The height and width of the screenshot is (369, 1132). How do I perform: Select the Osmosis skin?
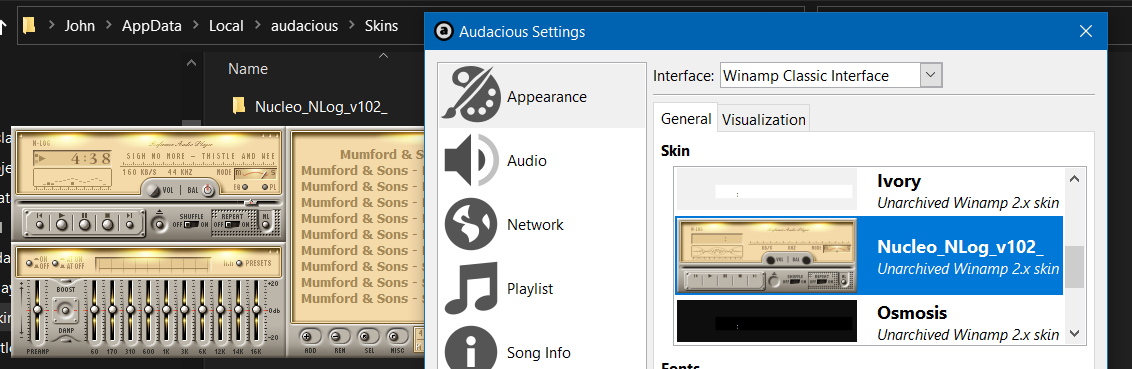869,321
